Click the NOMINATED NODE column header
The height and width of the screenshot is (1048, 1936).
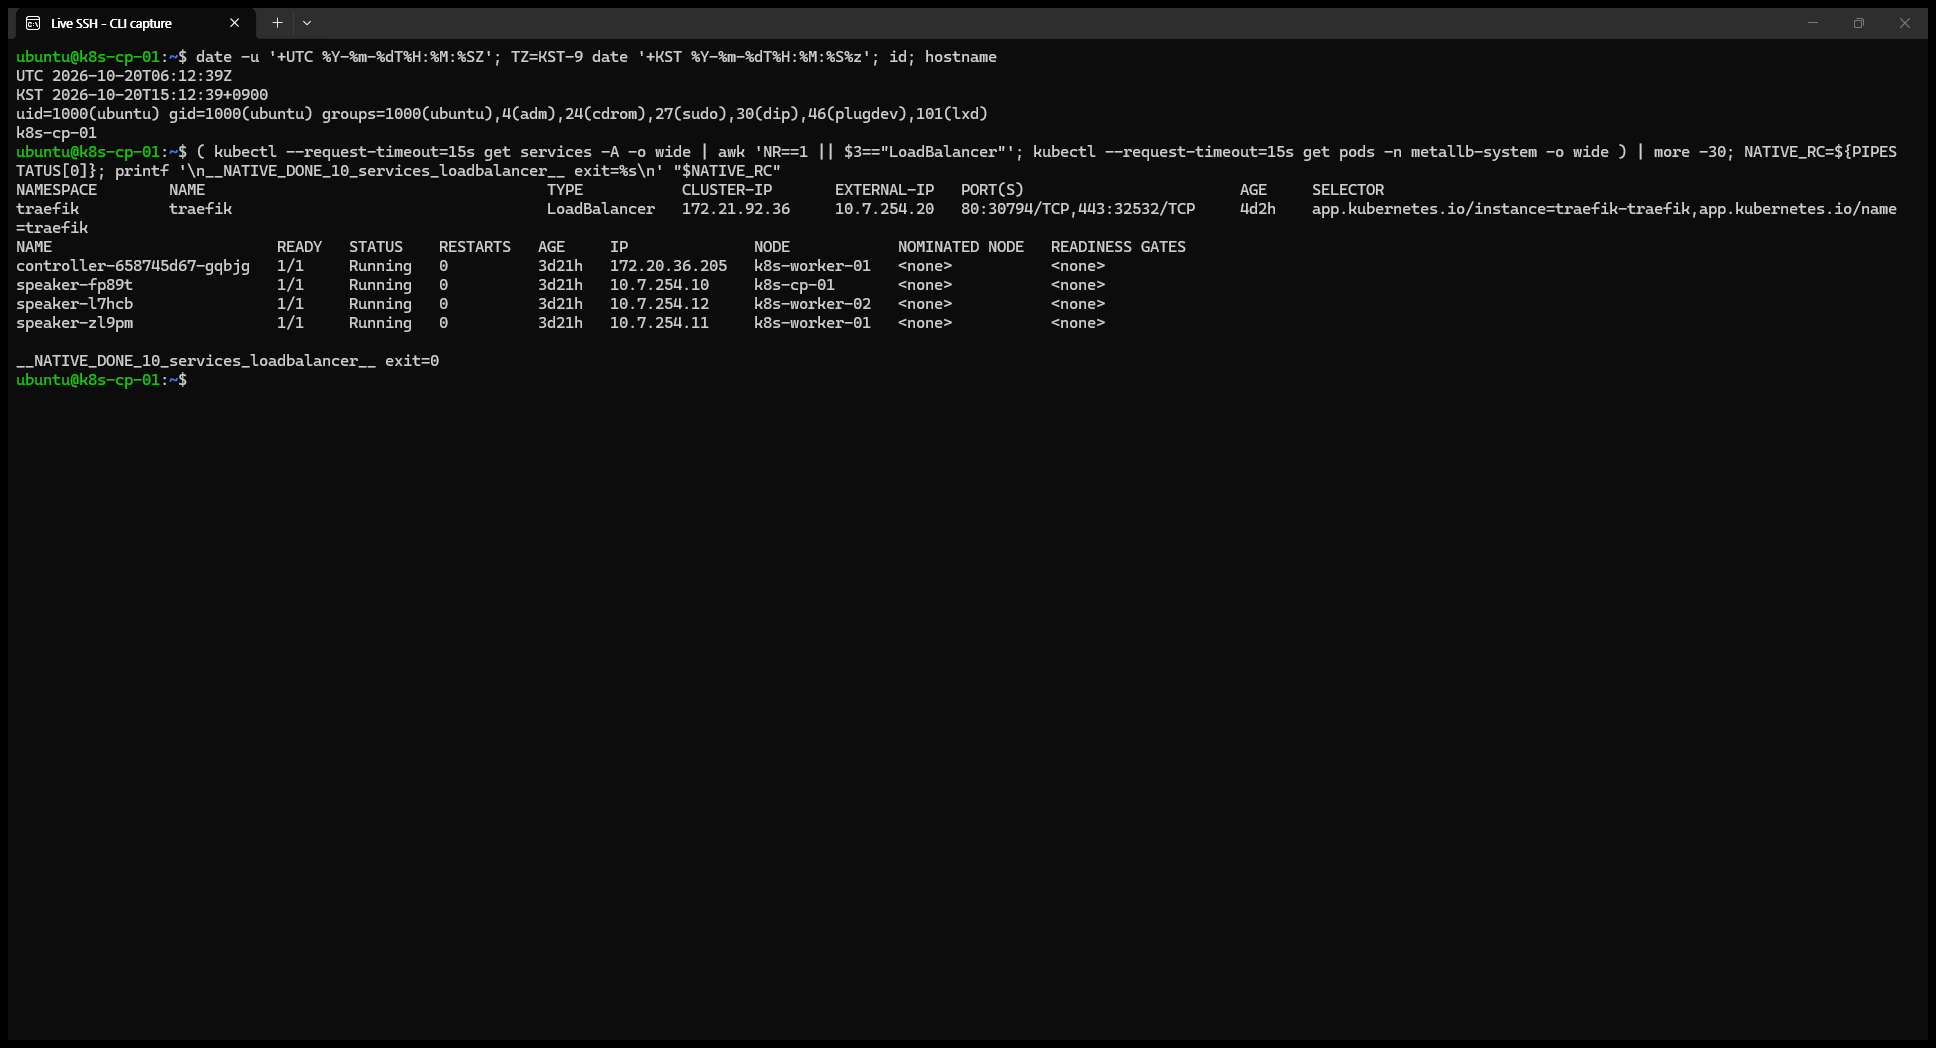point(961,247)
